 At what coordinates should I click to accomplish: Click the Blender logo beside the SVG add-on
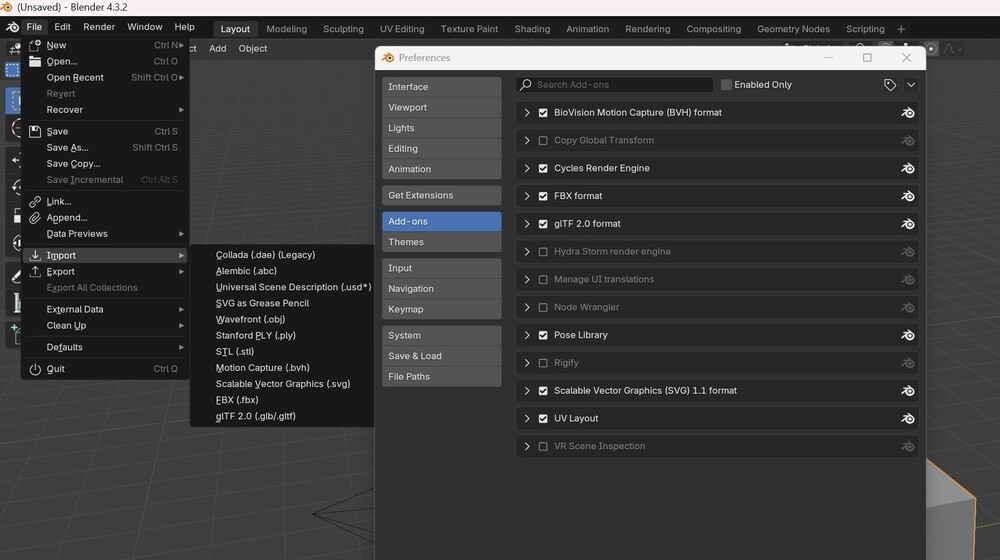coord(908,391)
